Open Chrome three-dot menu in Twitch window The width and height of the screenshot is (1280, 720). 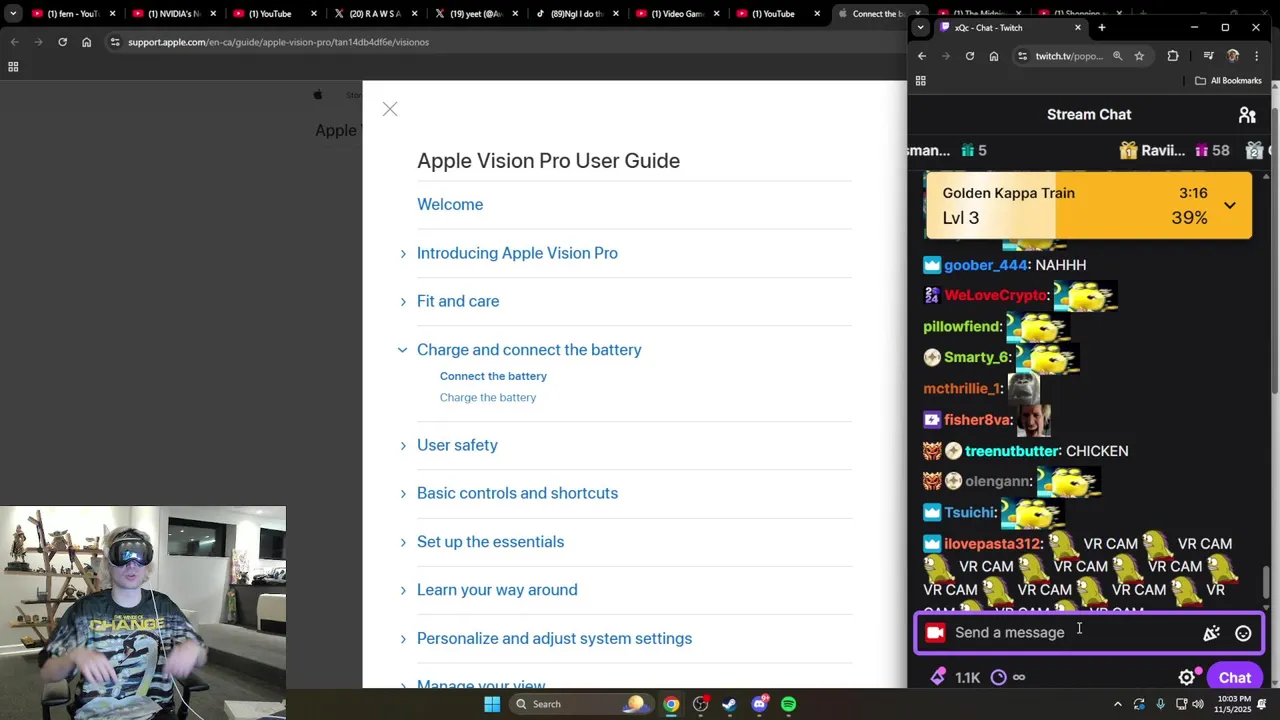point(1257,56)
